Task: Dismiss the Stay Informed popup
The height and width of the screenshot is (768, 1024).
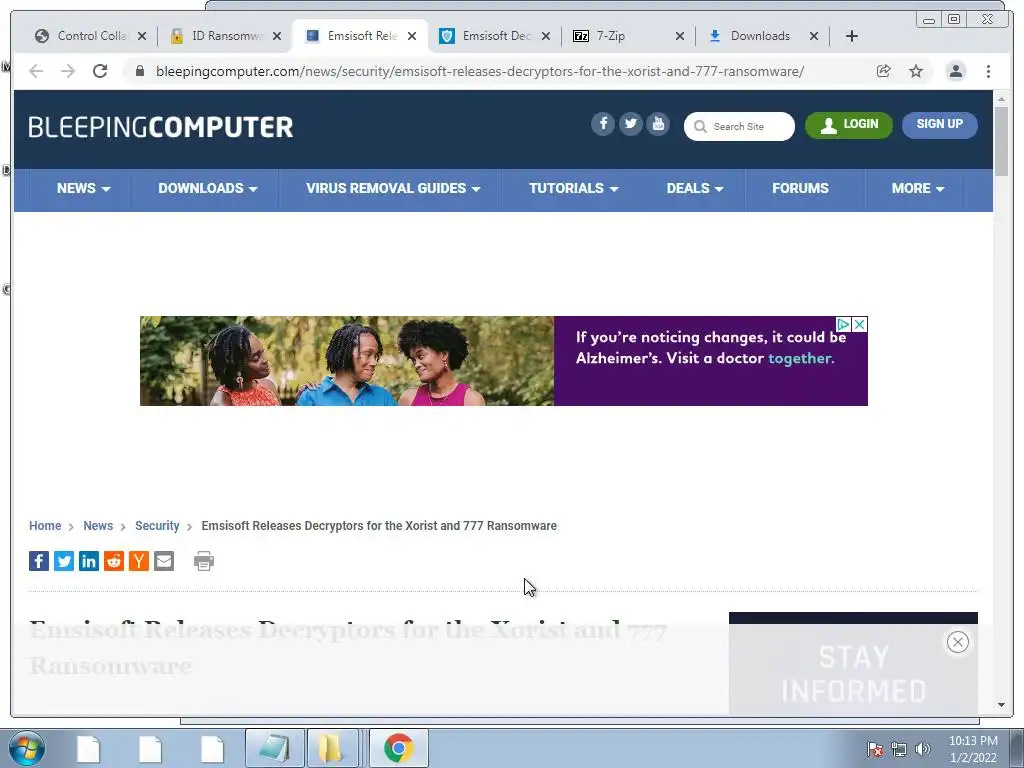Action: click(957, 642)
